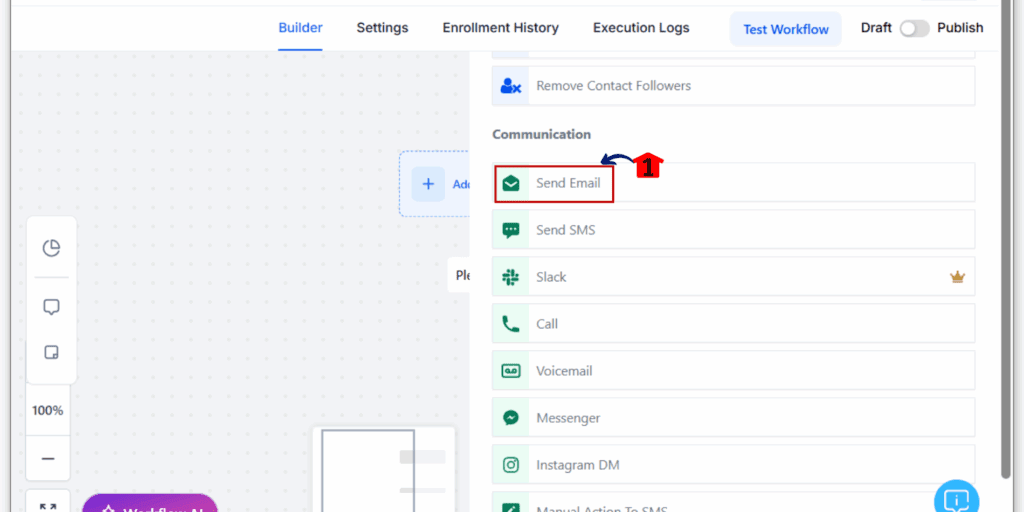Choose the Slack logo icon
Screen dimensions: 1024x512
pos(511,277)
